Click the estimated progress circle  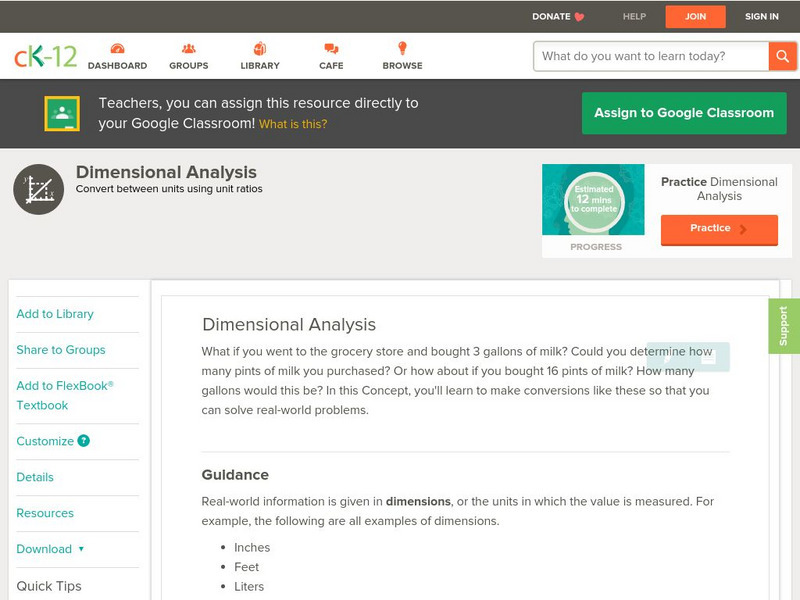594,197
